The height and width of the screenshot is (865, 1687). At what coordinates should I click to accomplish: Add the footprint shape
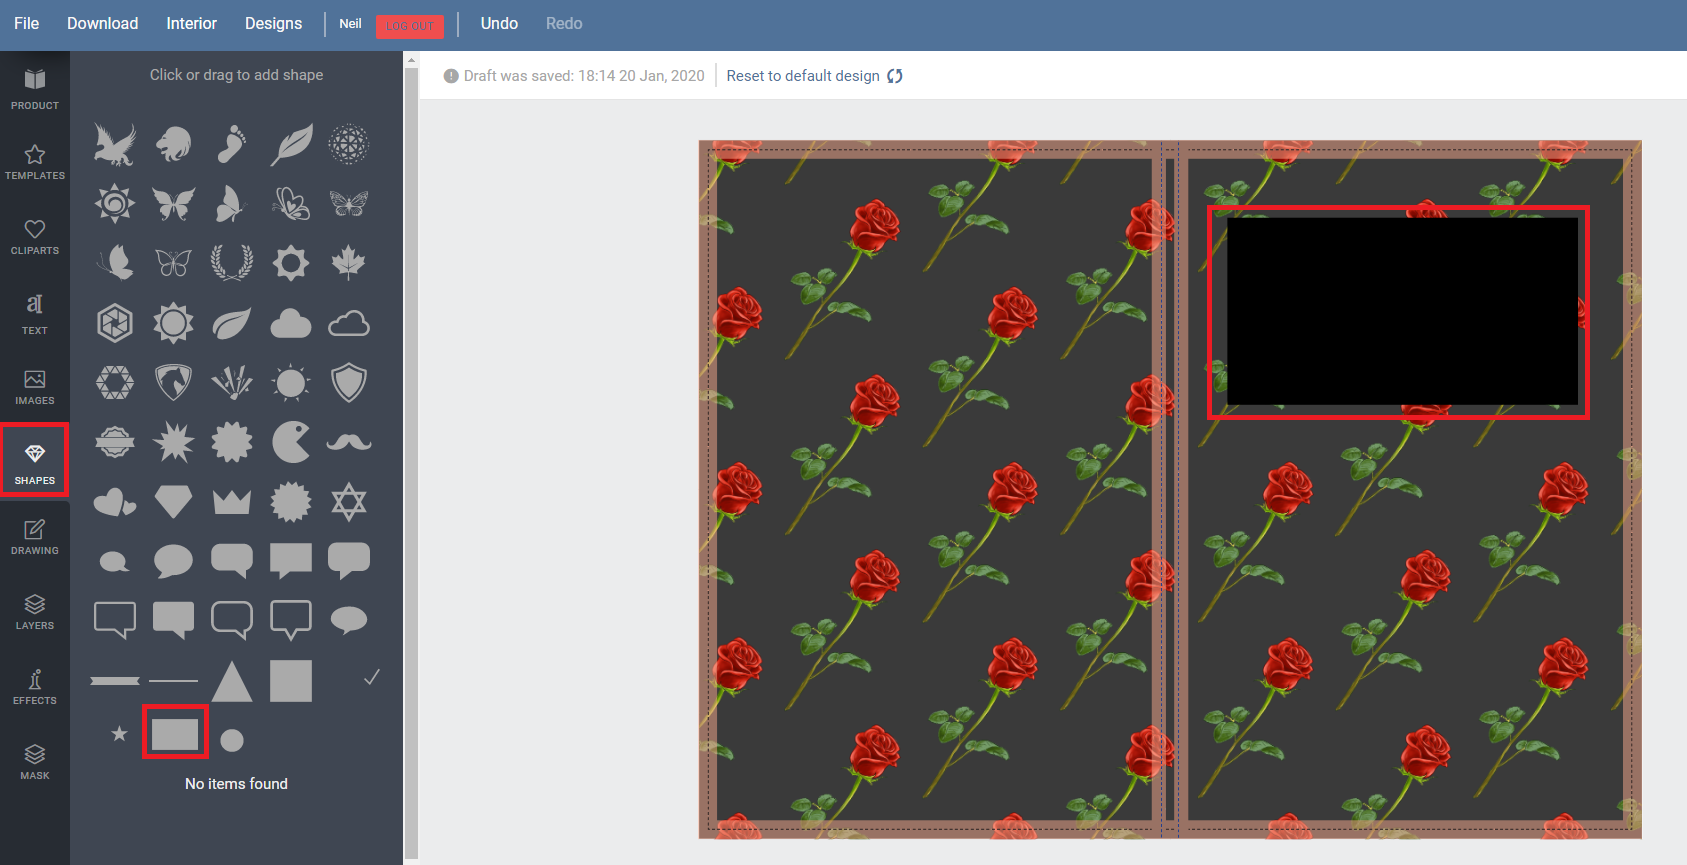232,145
